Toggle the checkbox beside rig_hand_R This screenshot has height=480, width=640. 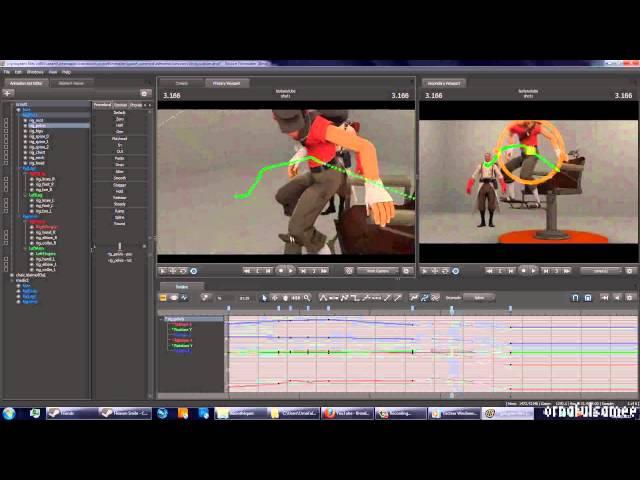6,232
